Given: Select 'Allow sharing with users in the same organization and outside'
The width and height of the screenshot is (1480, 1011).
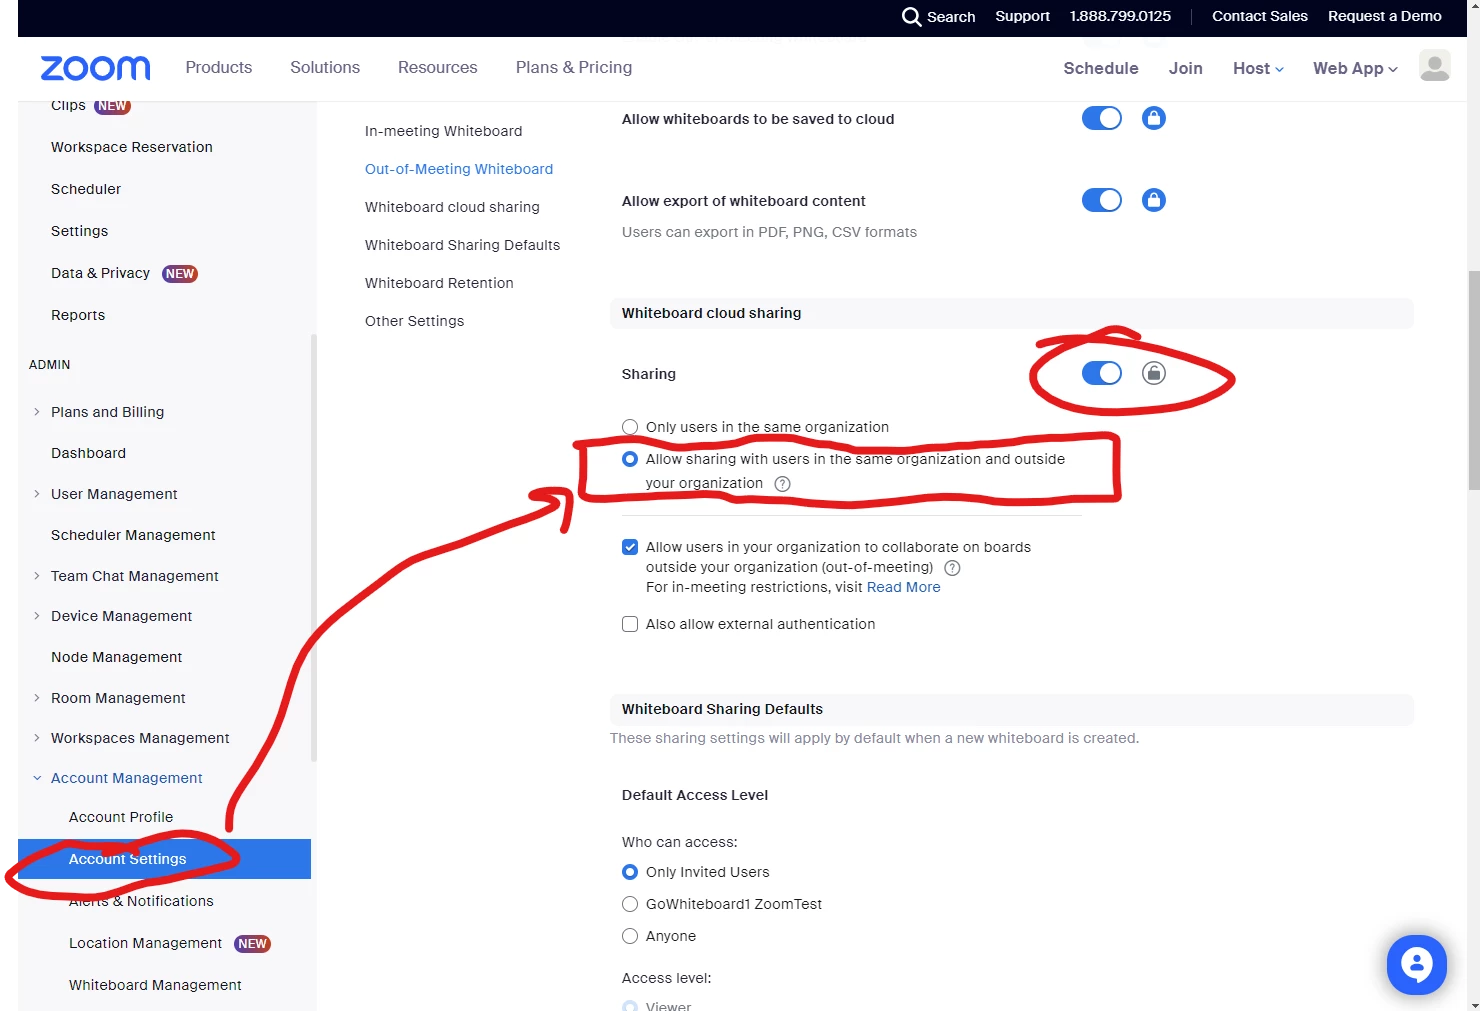Looking at the screenshot, I should 630,459.
